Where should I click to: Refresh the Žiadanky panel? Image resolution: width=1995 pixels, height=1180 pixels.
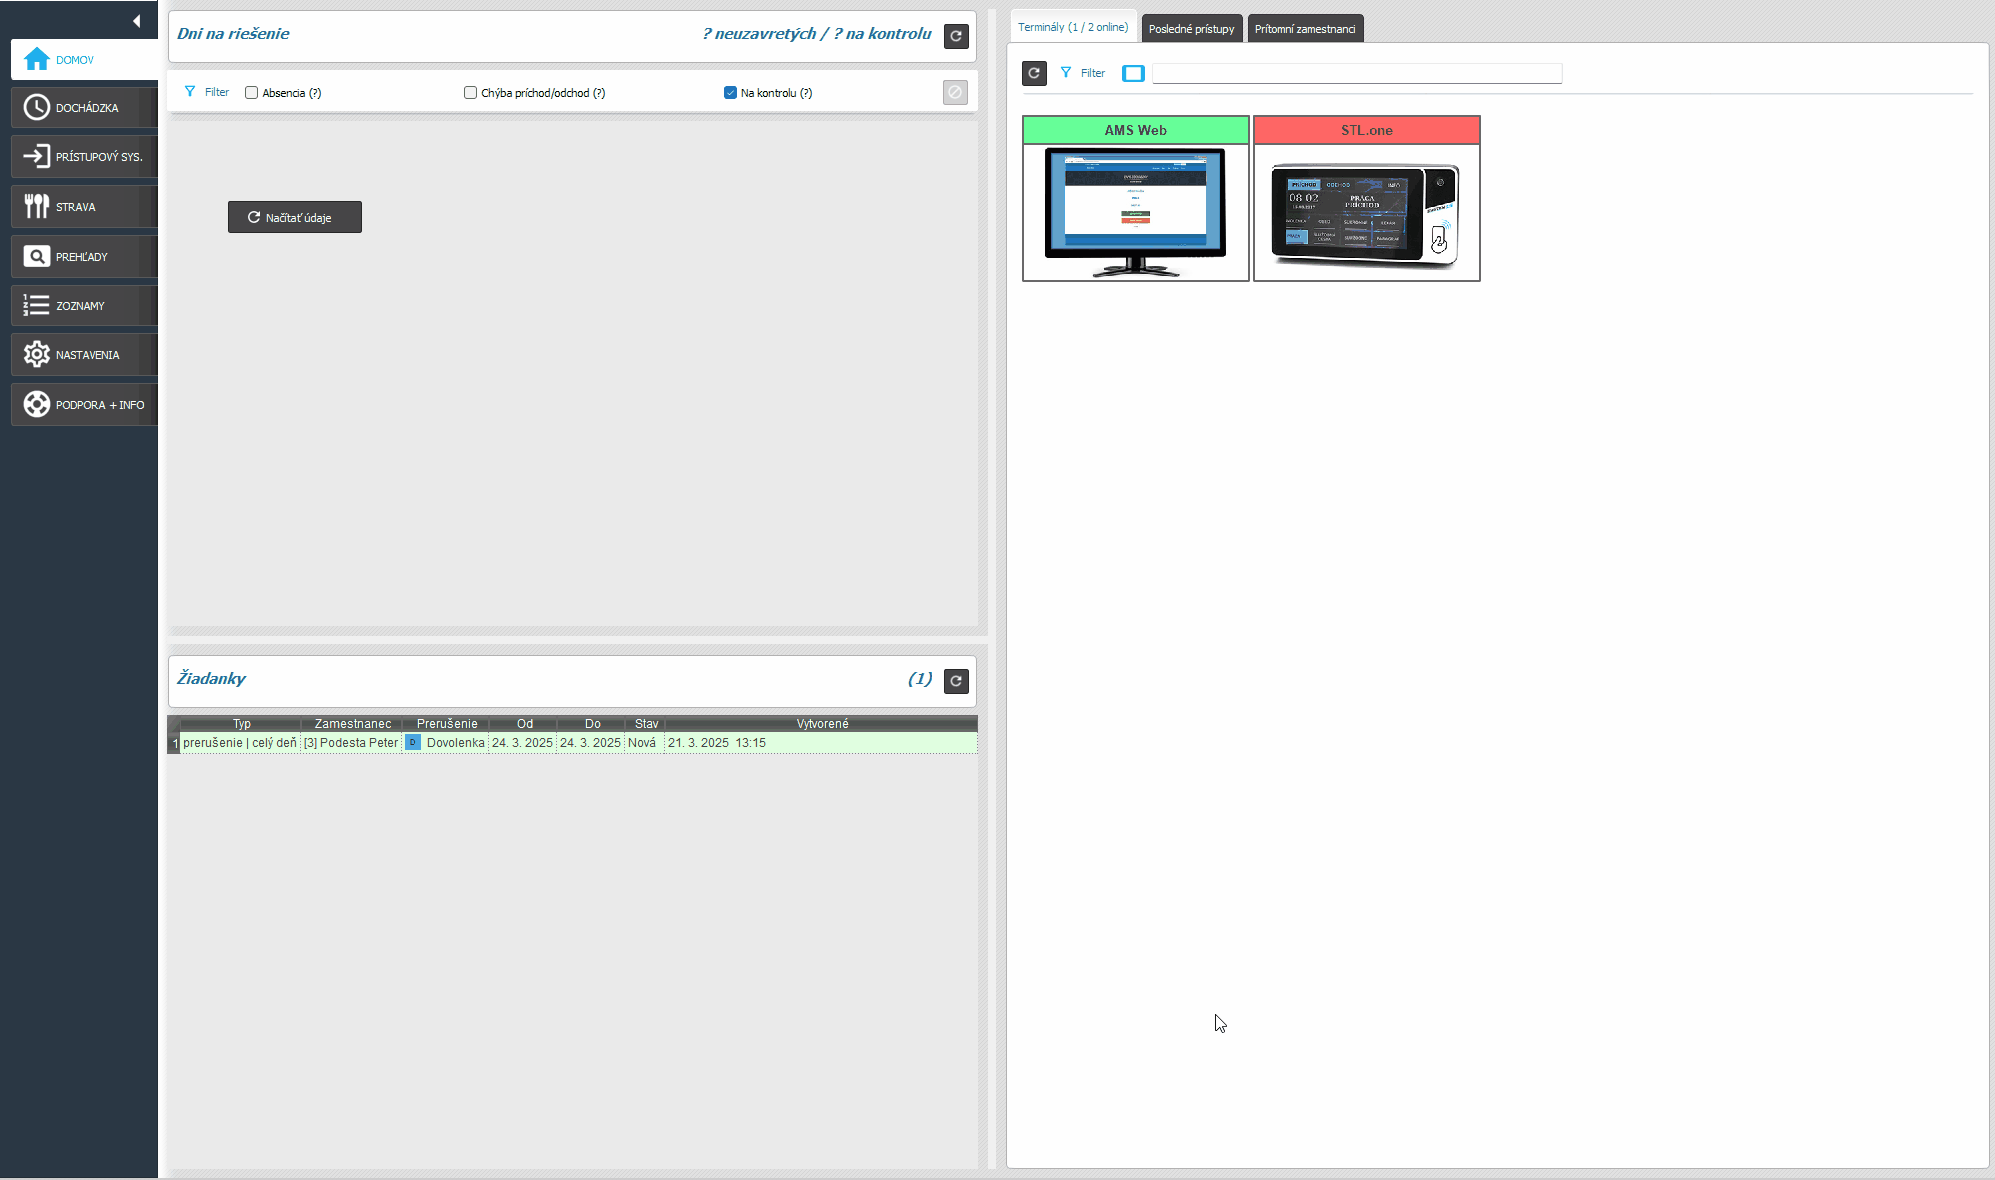[956, 681]
